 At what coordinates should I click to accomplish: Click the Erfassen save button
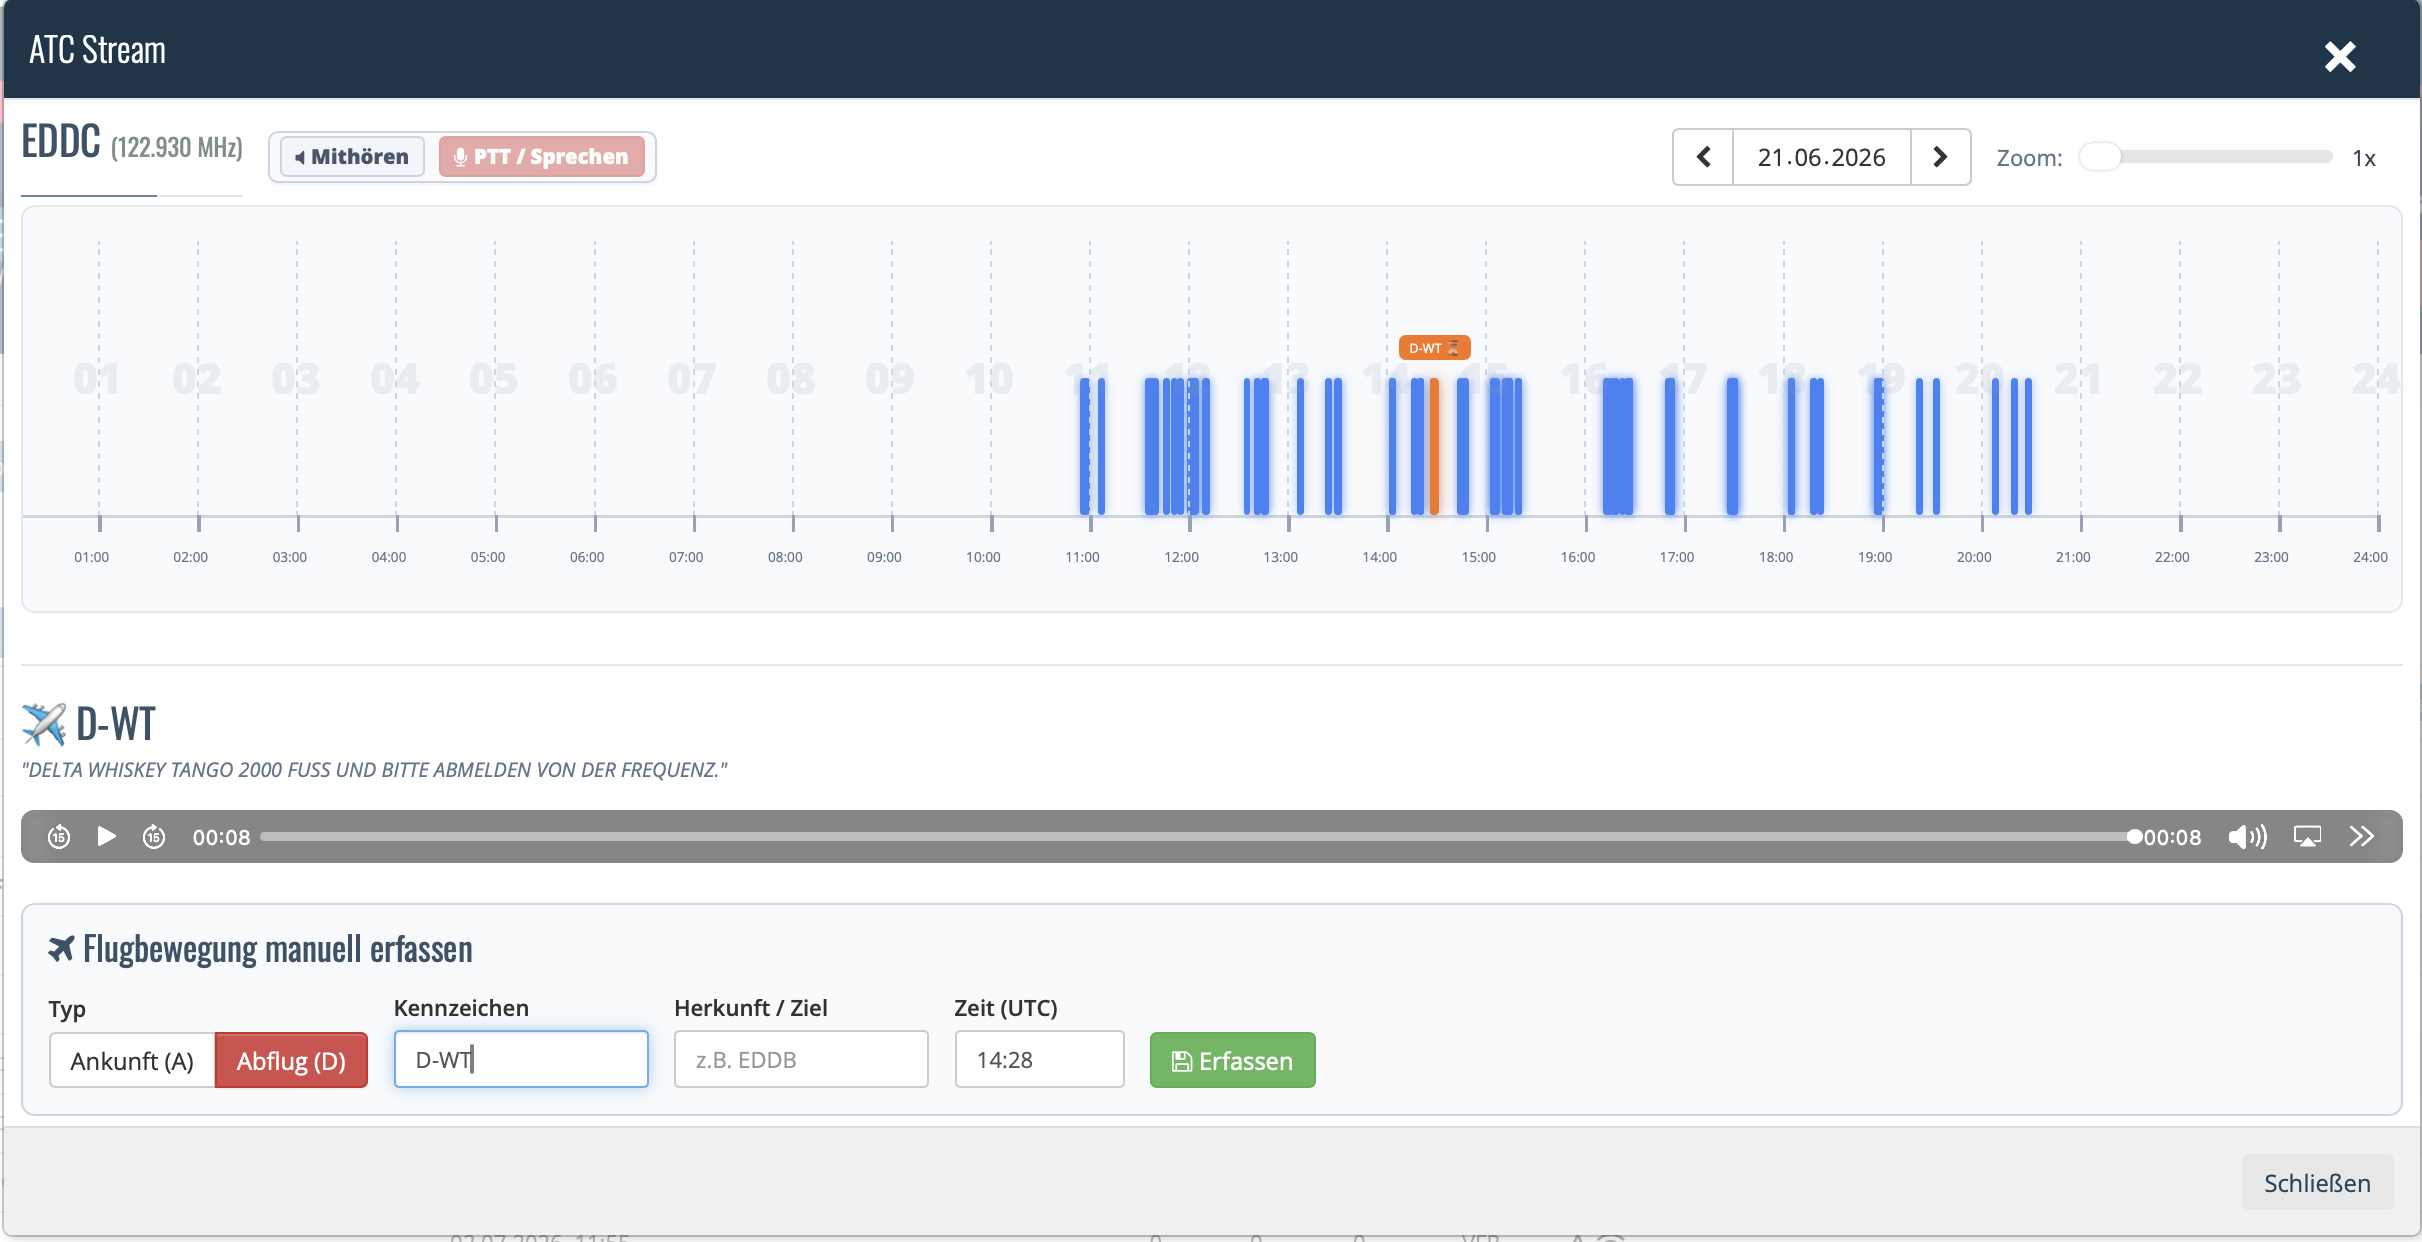pos(1232,1060)
